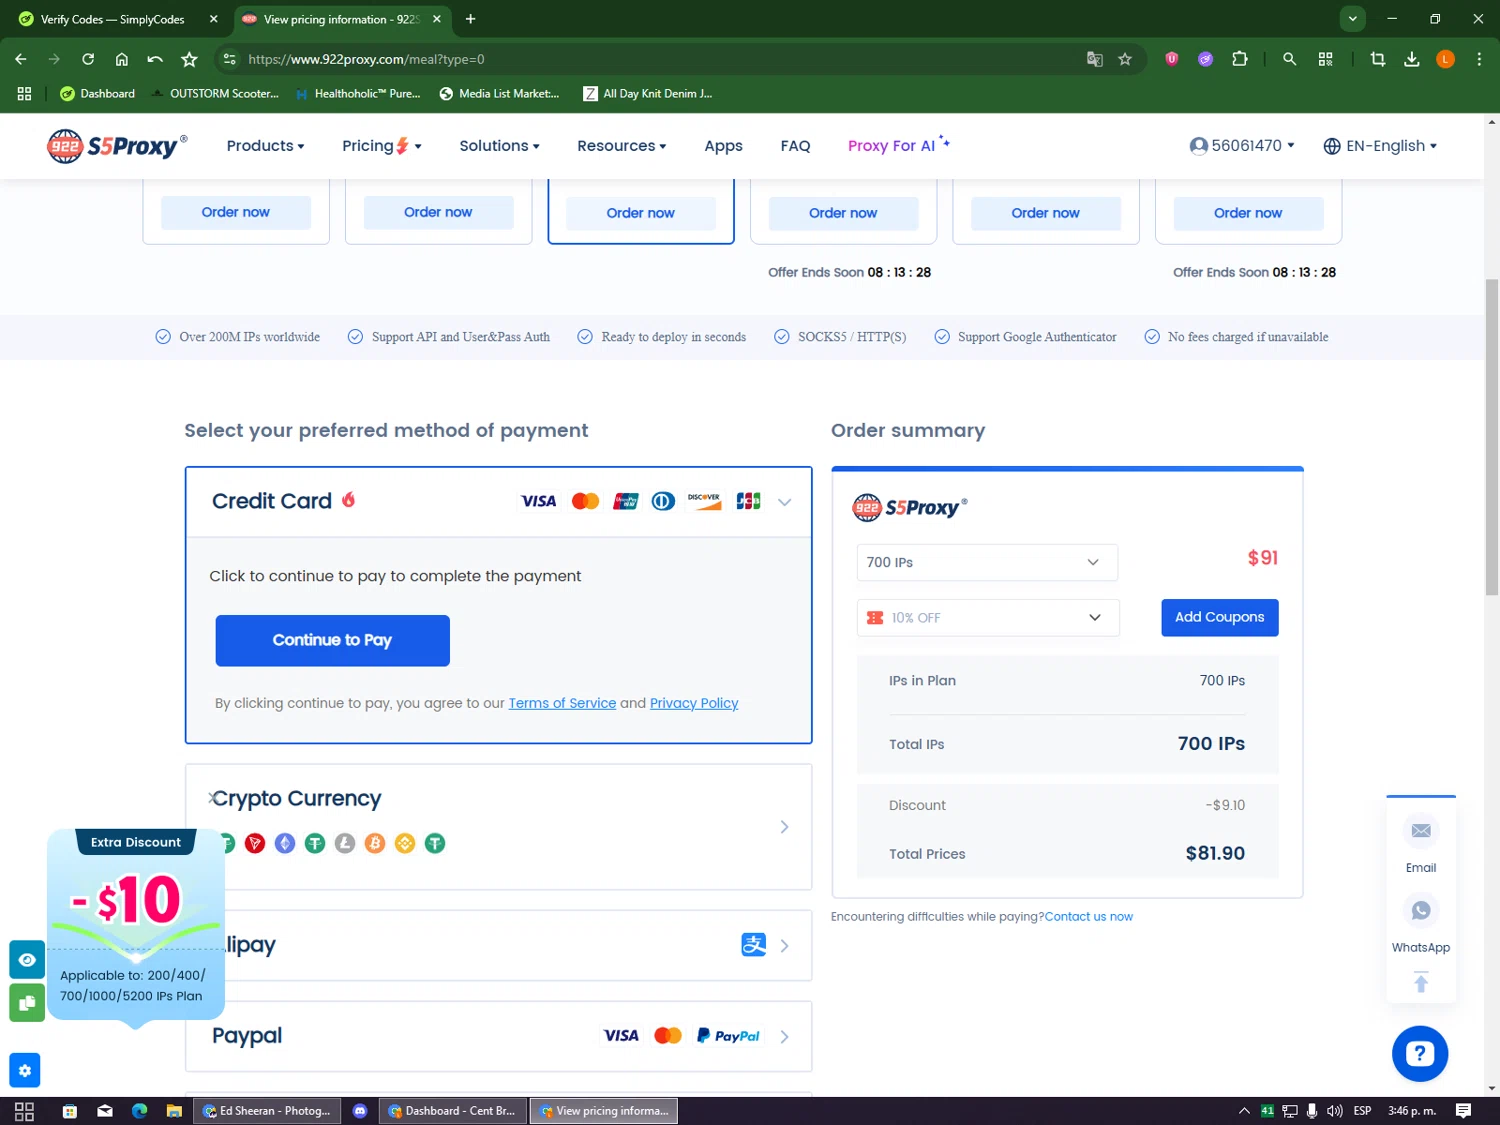
Task: Click the back-to-top arrow icon
Action: pos(1421,982)
